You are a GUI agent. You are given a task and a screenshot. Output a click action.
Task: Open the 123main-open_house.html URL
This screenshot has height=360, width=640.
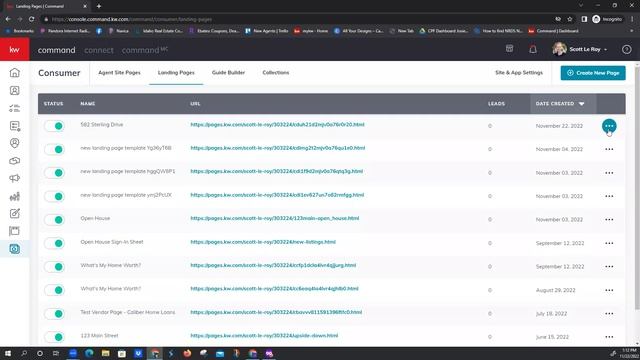[x=275, y=218]
